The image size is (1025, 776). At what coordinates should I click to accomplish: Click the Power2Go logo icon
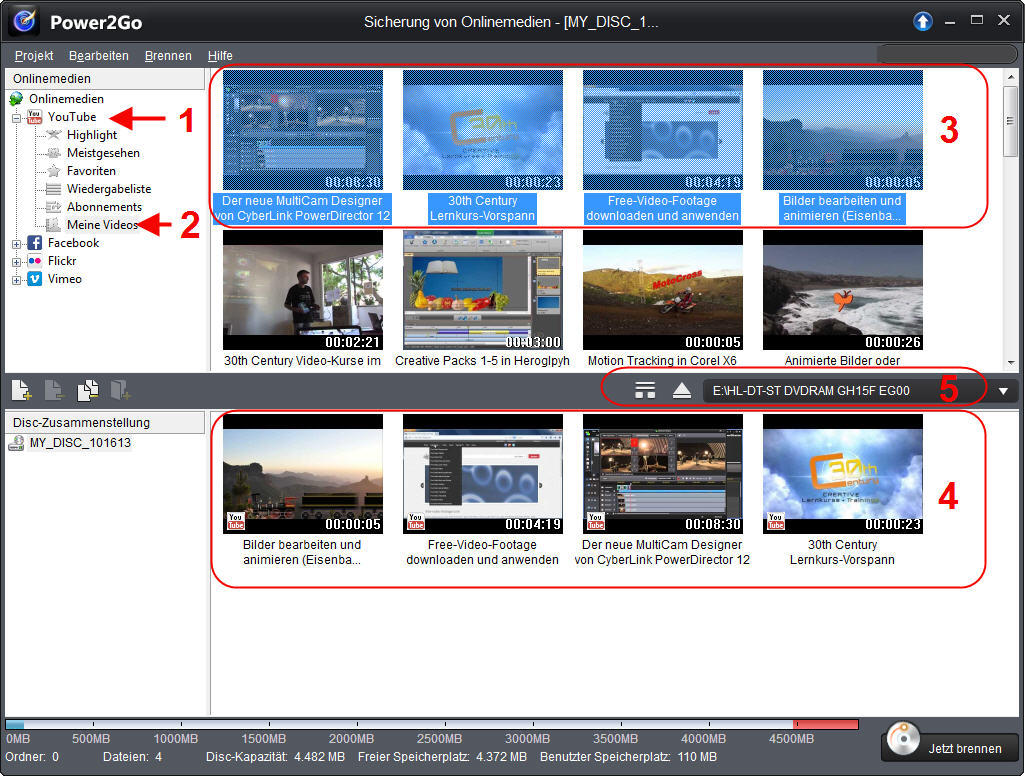point(25,21)
